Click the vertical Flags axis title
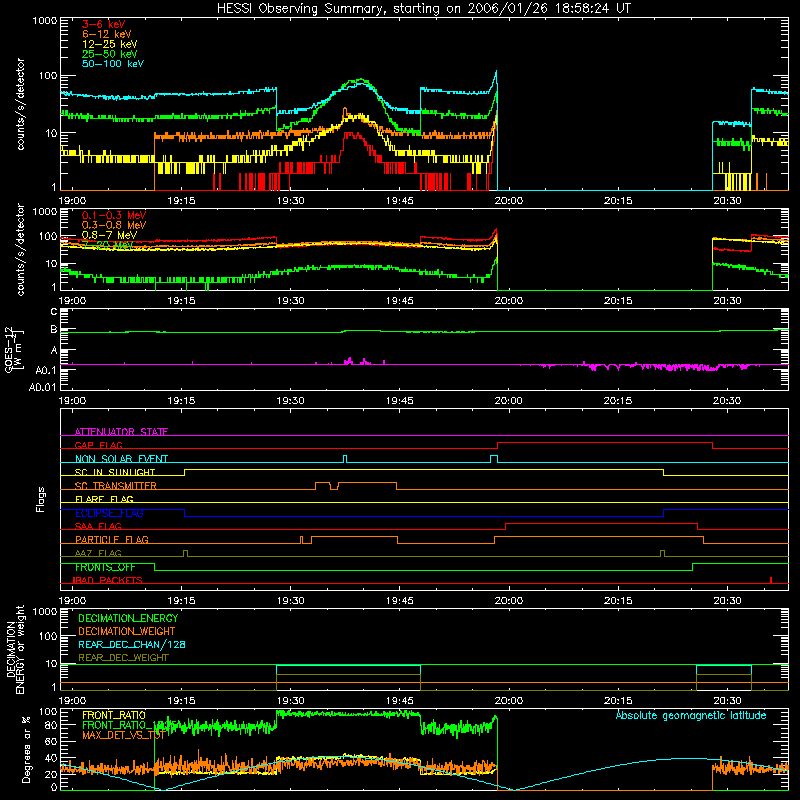 click(x=41, y=500)
